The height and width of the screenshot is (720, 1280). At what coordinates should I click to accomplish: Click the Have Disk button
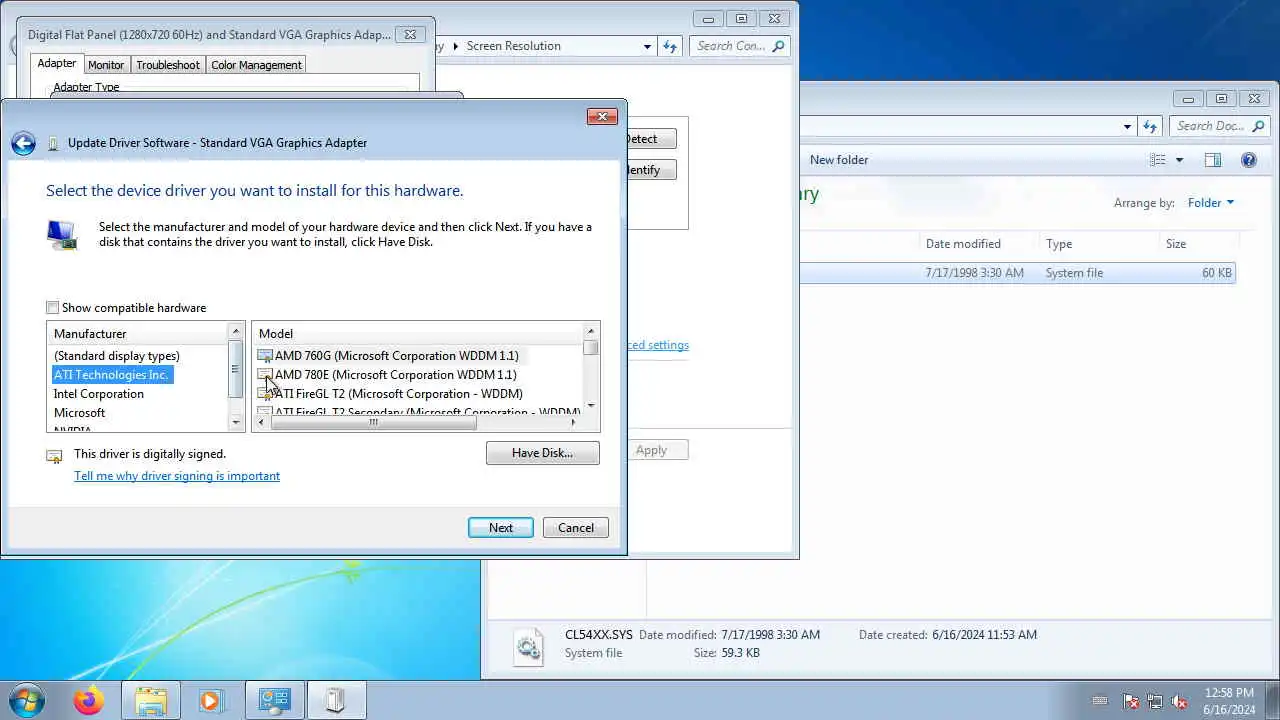(543, 453)
